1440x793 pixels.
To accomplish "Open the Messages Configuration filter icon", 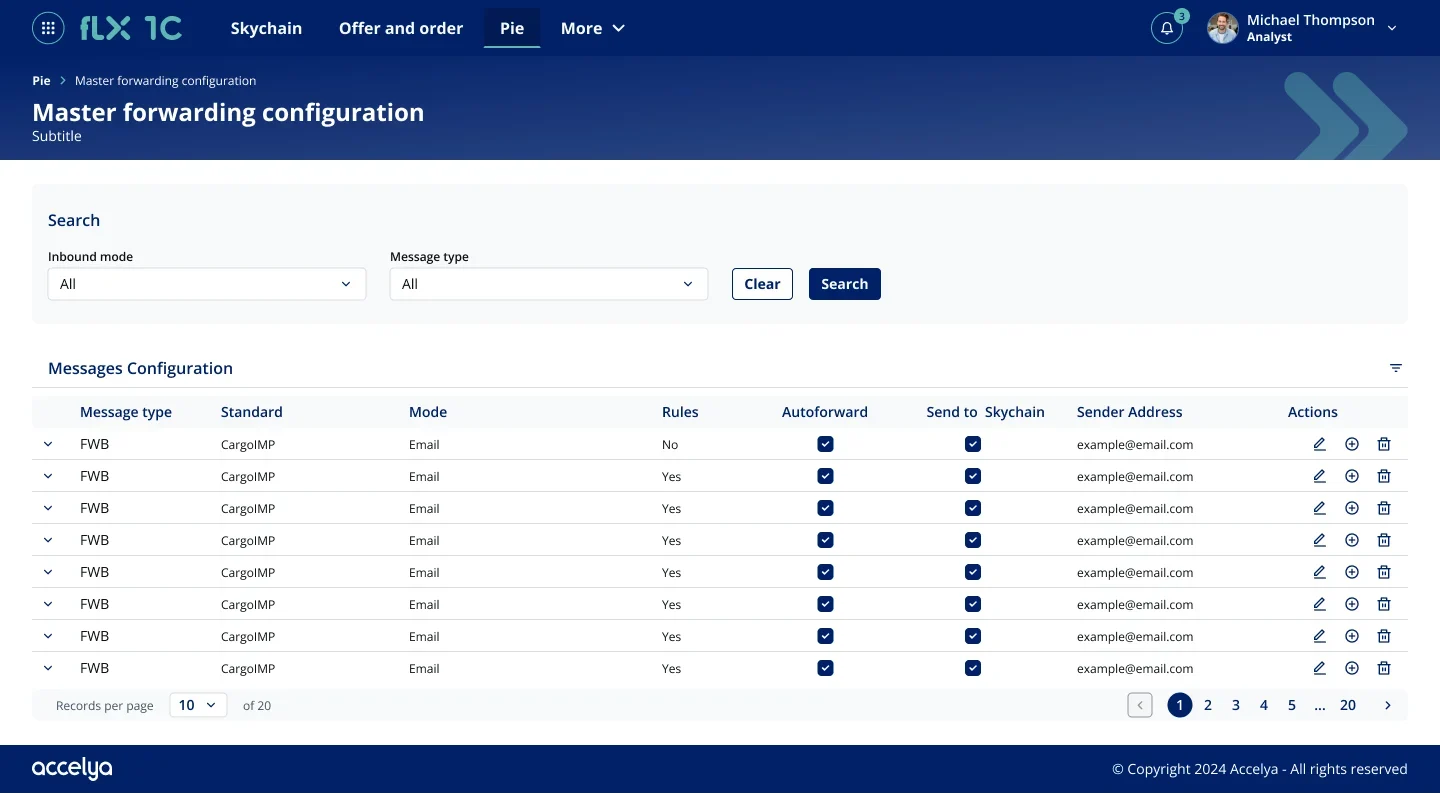I will pos(1396,368).
